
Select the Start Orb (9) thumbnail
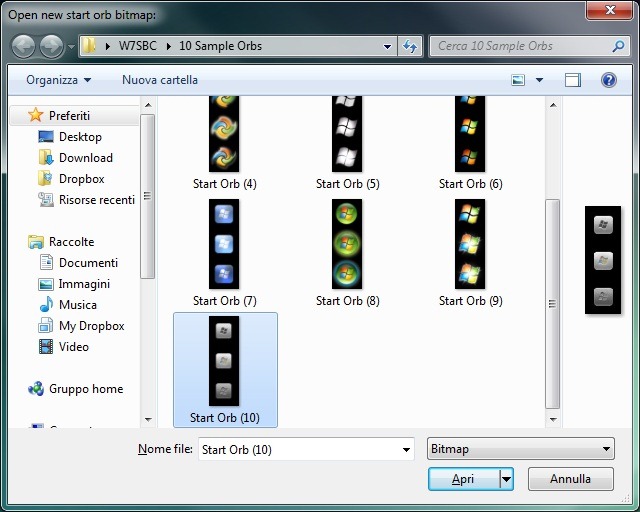470,244
